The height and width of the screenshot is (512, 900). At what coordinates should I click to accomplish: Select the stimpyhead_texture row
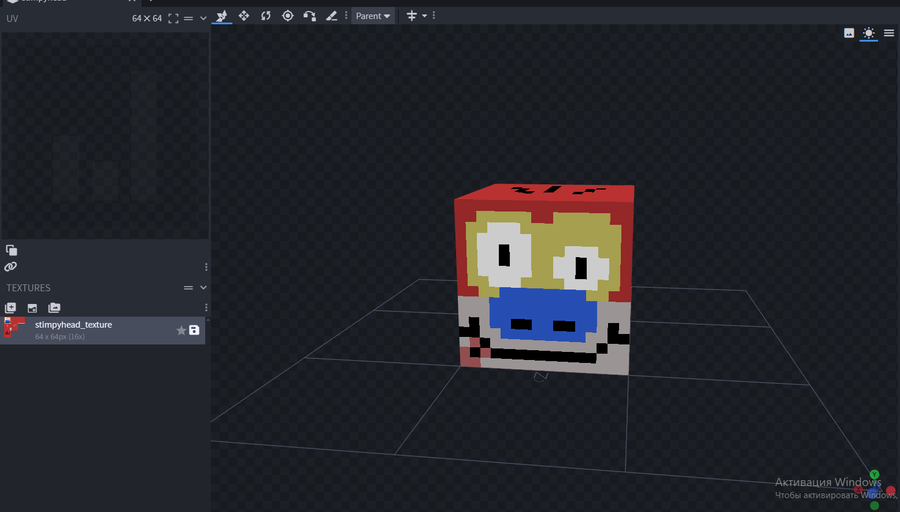click(103, 331)
